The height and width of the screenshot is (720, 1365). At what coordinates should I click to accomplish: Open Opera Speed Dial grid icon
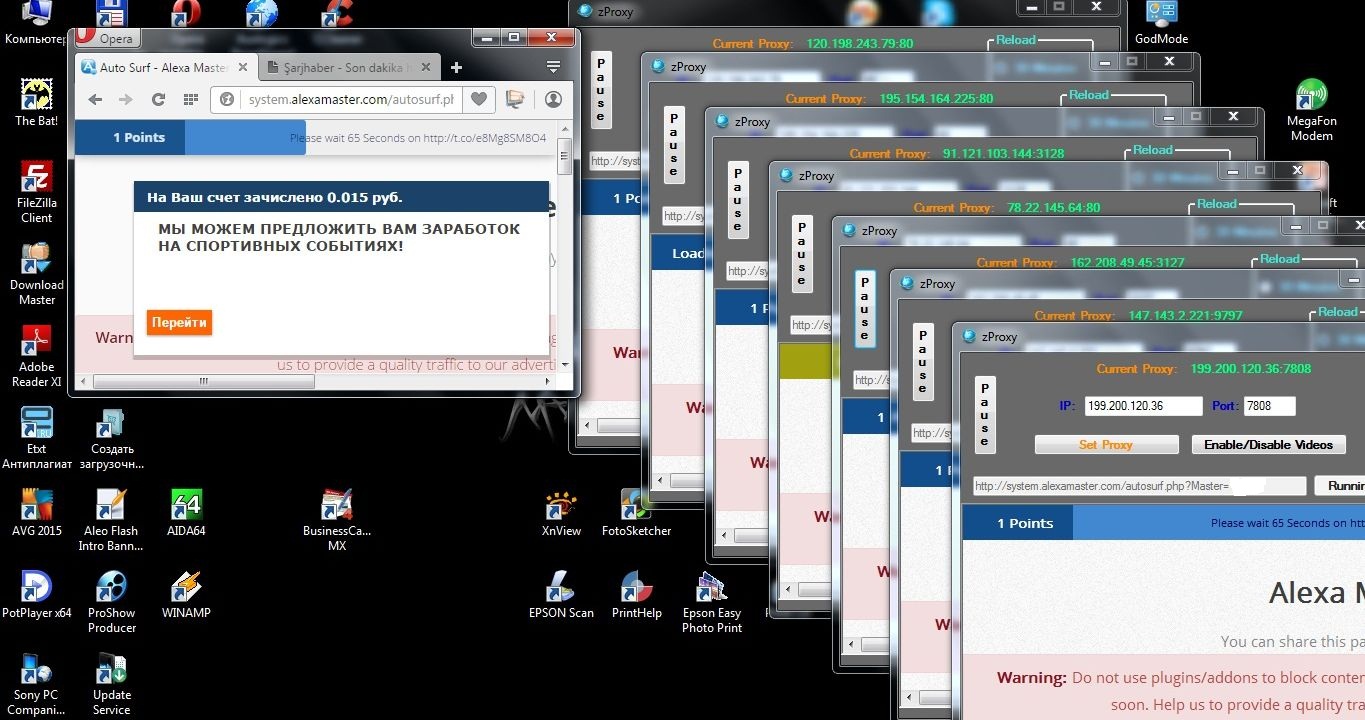point(190,99)
